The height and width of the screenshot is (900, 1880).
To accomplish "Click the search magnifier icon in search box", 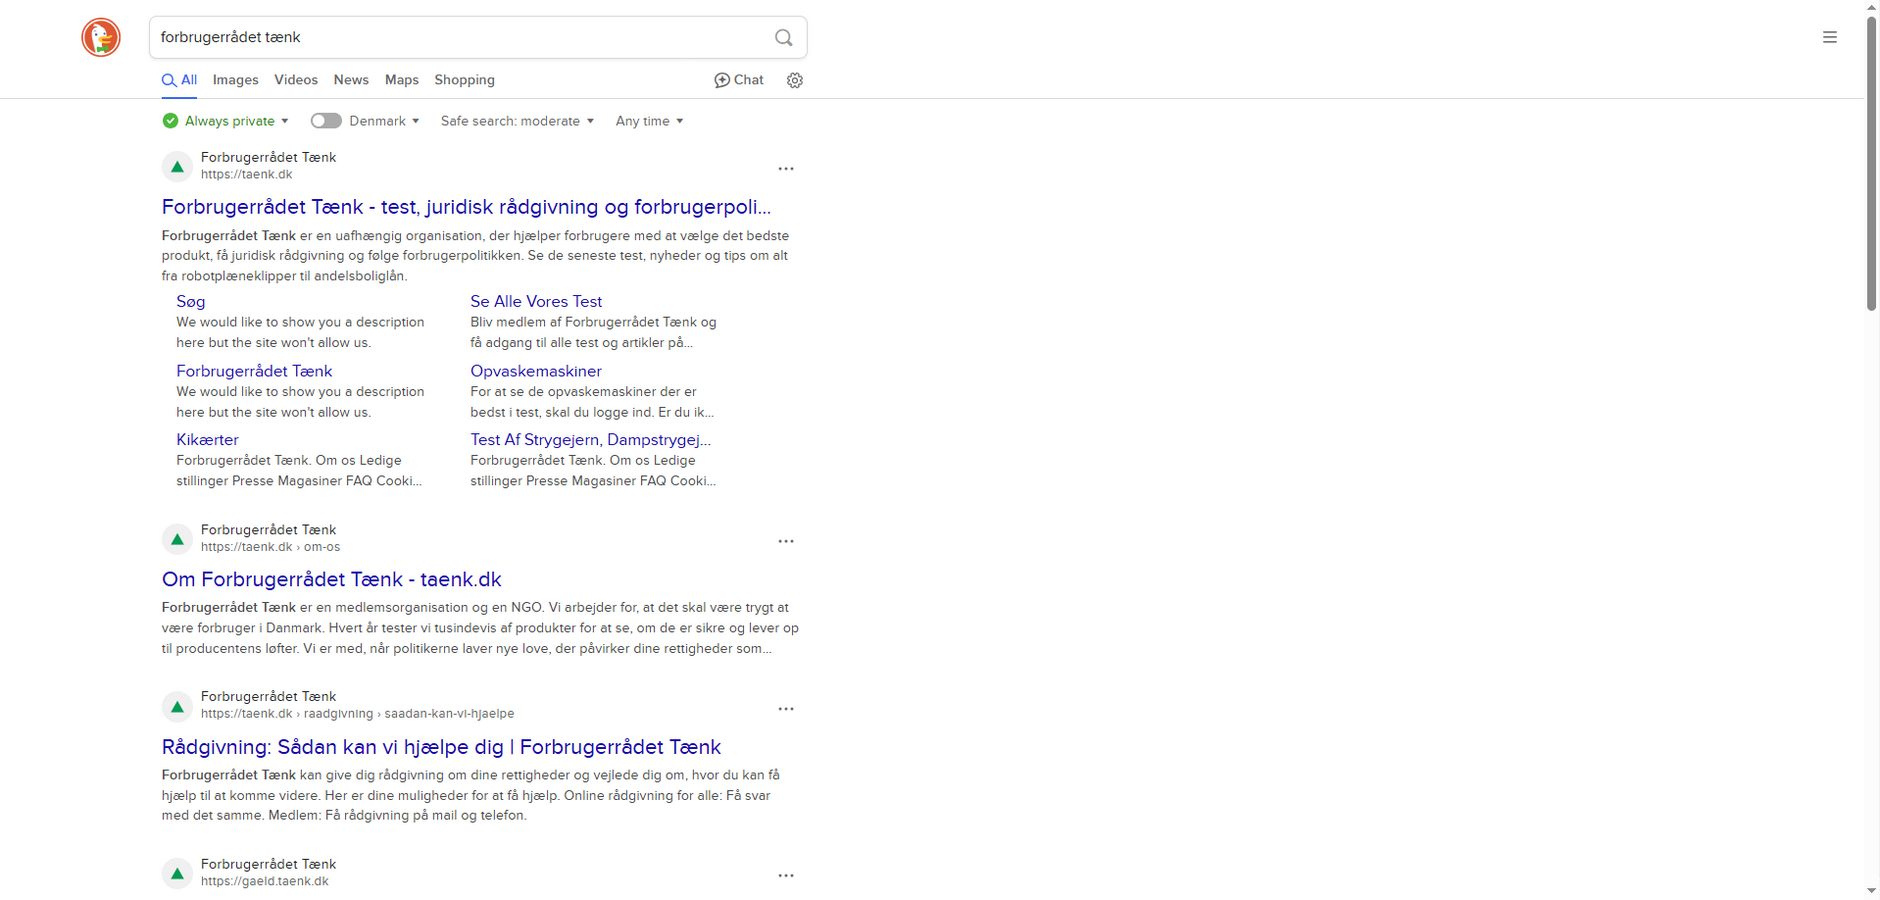I will (784, 38).
